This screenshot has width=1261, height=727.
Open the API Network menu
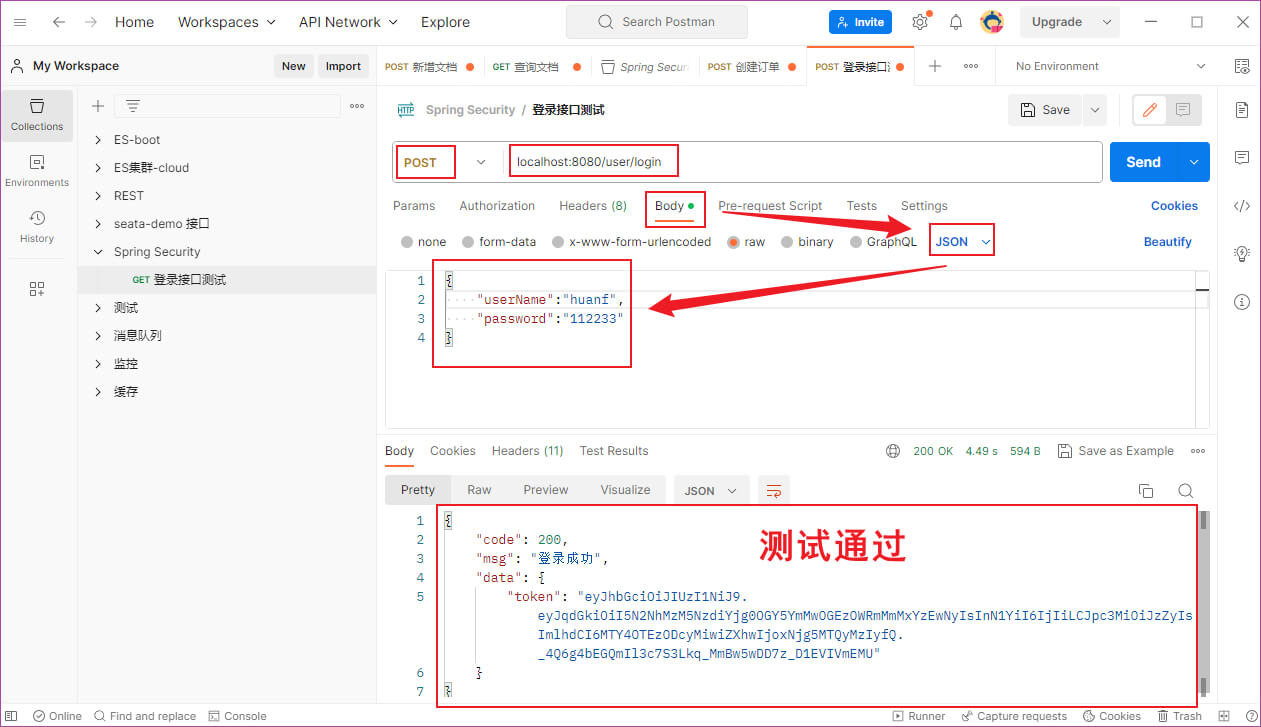click(348, 22)
